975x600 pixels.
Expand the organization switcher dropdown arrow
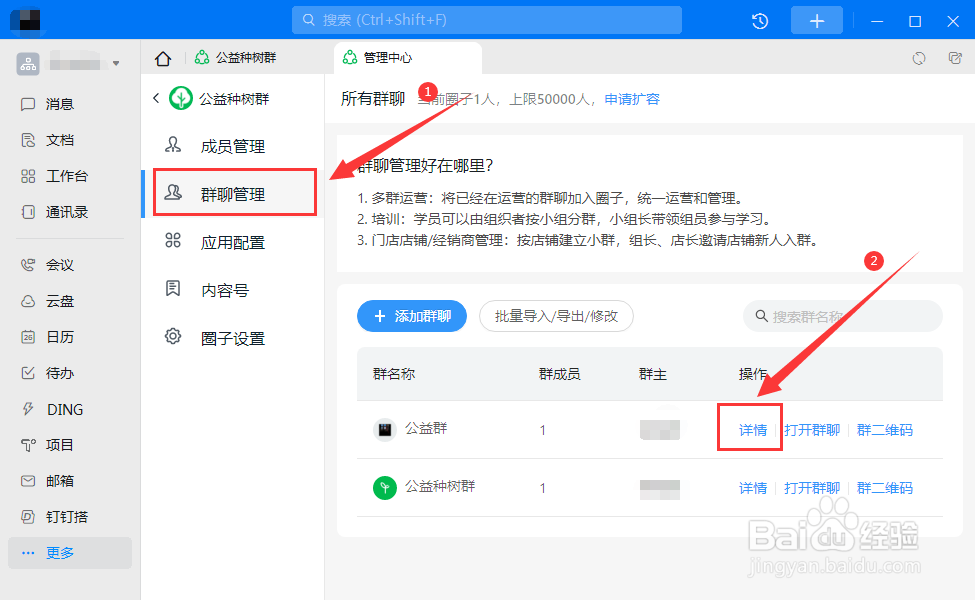coord(116,63)
